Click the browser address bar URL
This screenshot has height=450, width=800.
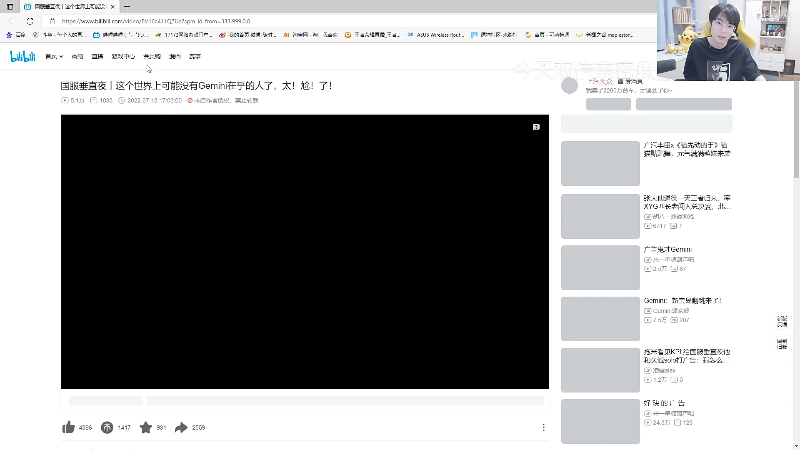156,21
